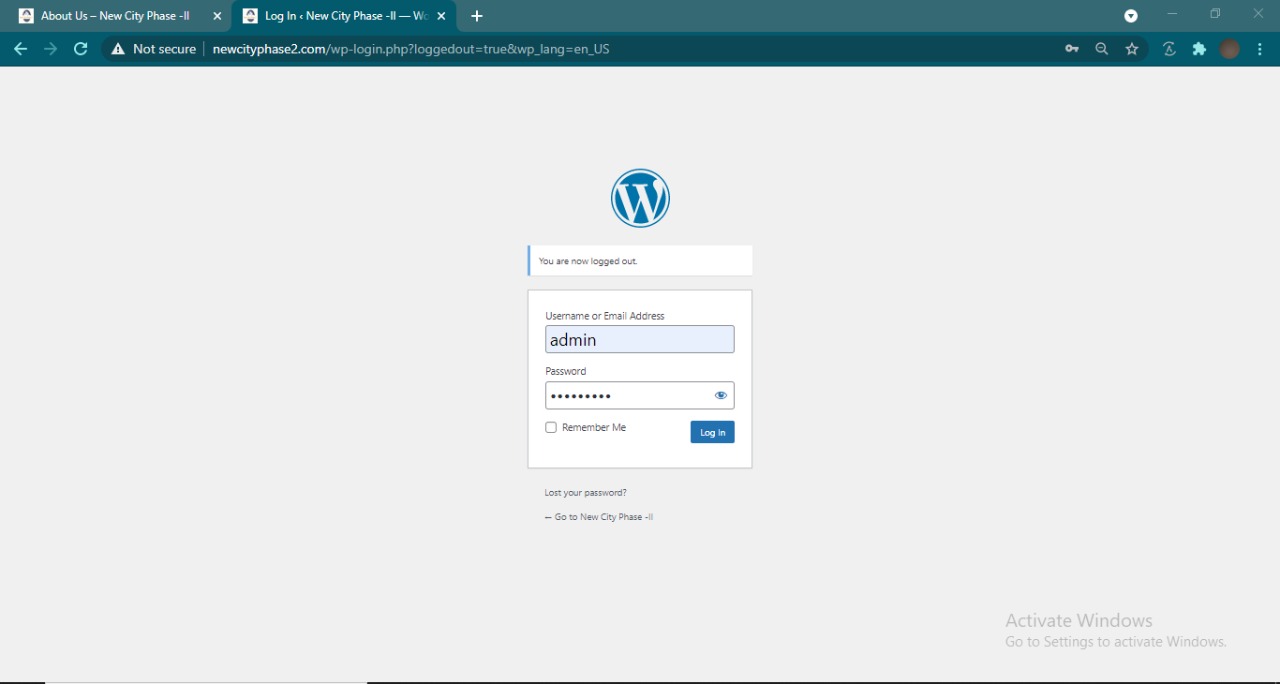Image resolution: width=1280 pixels, height=684 pixels.
Task: Click the You are now logged out notice
Action: coord(640,261)
